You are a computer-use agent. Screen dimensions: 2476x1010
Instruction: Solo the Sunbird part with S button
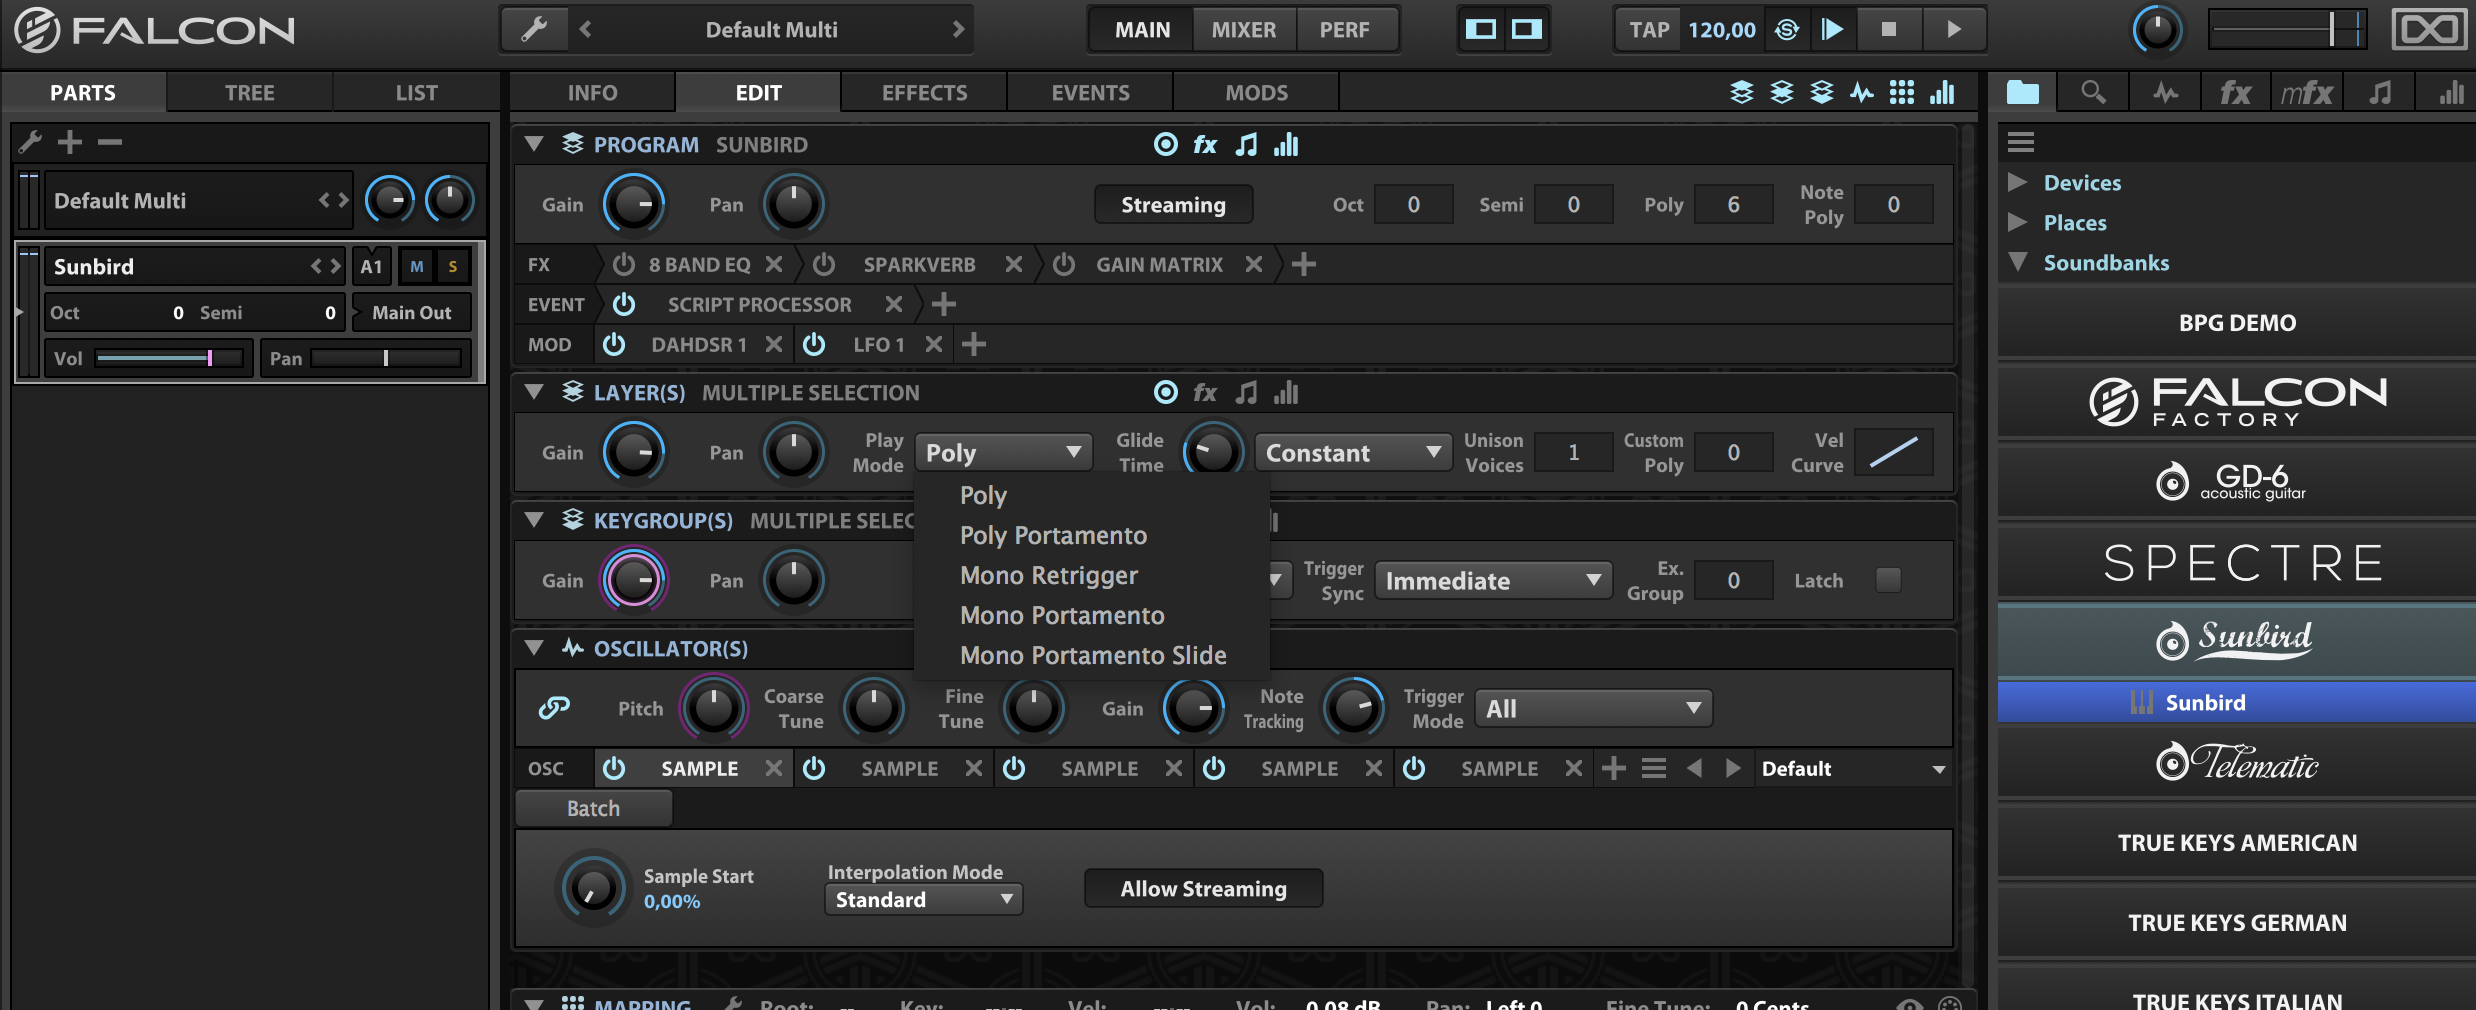click(x=453, y=267)
